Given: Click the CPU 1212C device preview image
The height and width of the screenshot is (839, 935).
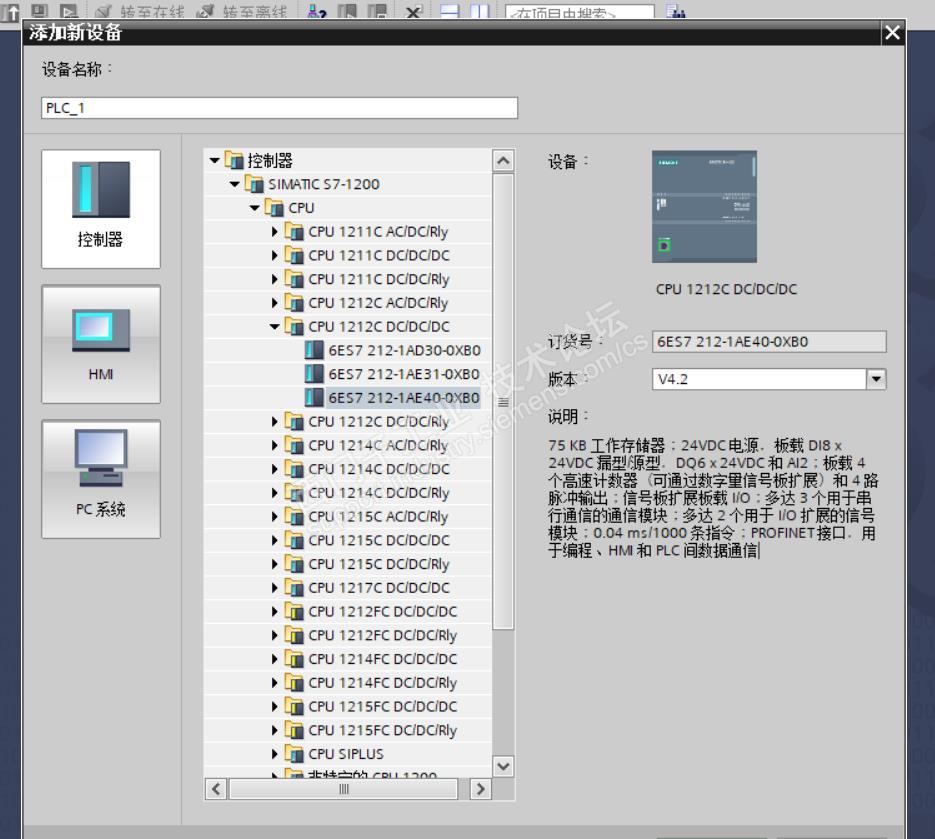Looking at the screenshot, I should pos(704,206).
